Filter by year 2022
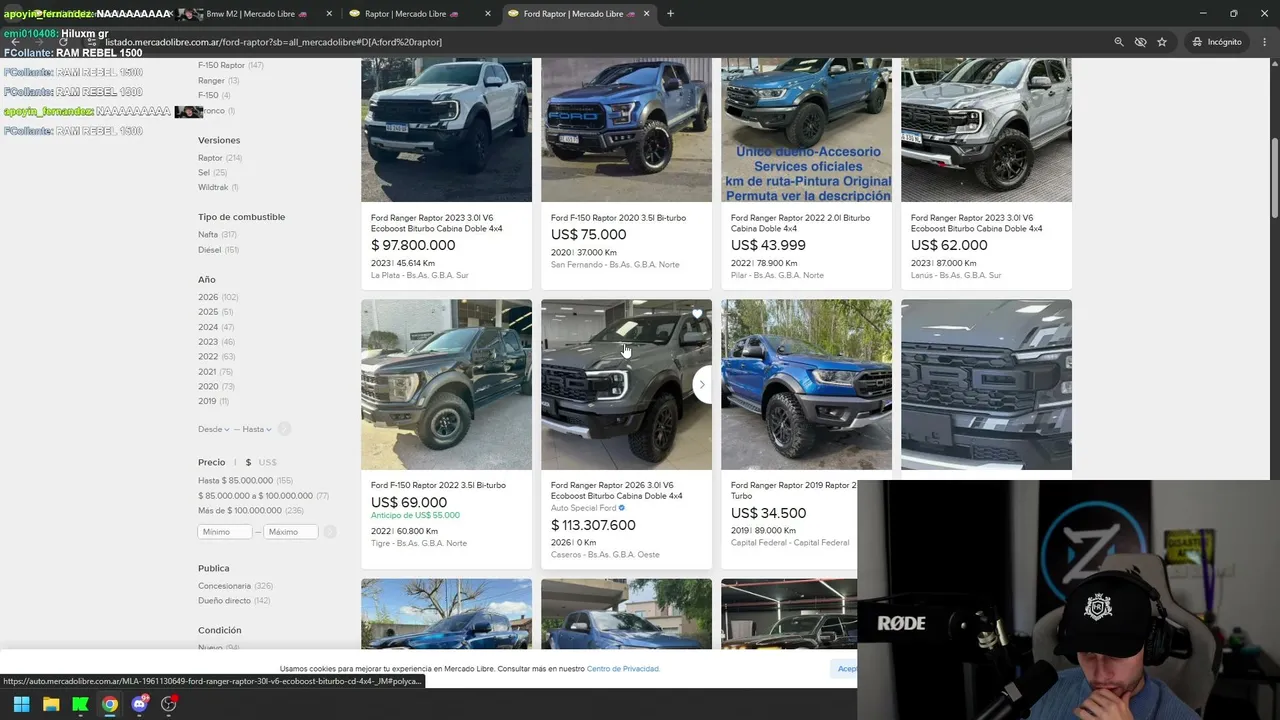The width and height of the screenshot is (1280, 720). coord(208,357)
